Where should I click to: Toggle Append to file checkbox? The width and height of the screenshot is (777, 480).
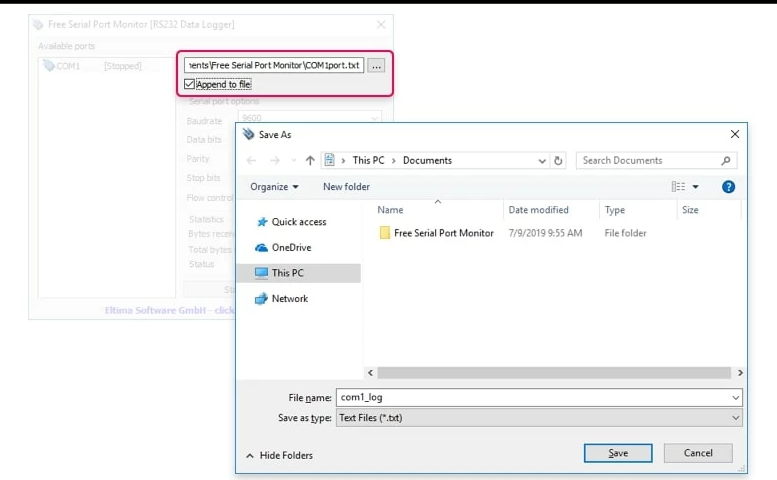point(189,84)
